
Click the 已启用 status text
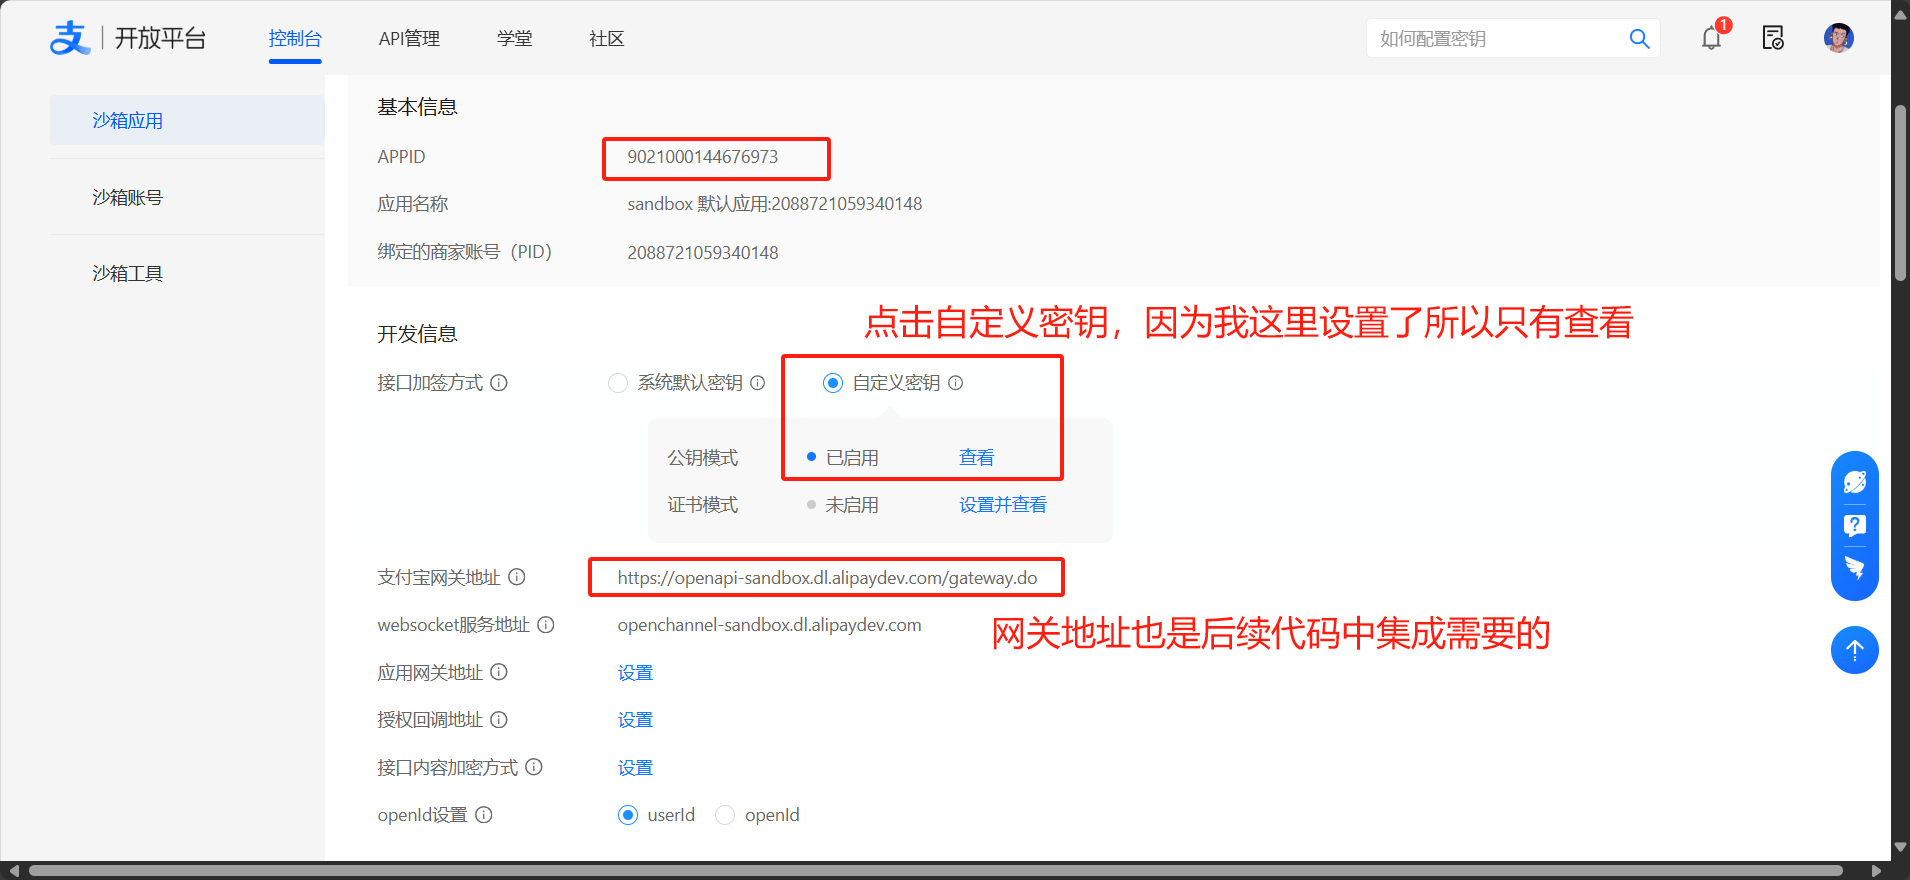(x=852, y=457)
